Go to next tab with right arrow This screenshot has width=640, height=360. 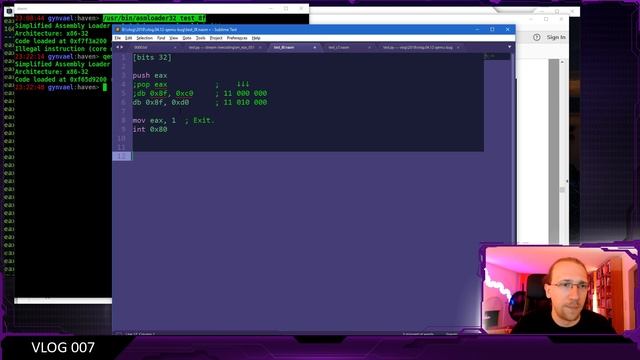point(122,47)
